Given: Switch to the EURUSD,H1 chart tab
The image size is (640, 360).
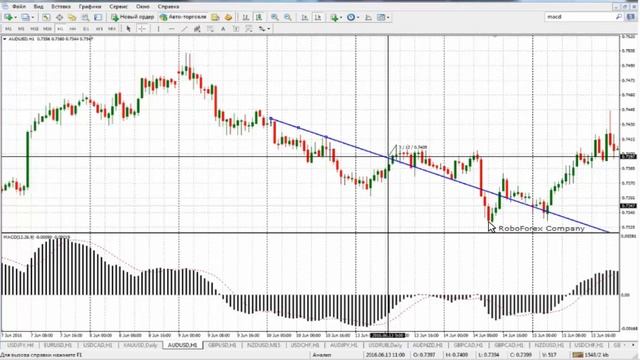Looking at the screenshot, I should click(58, 345).
